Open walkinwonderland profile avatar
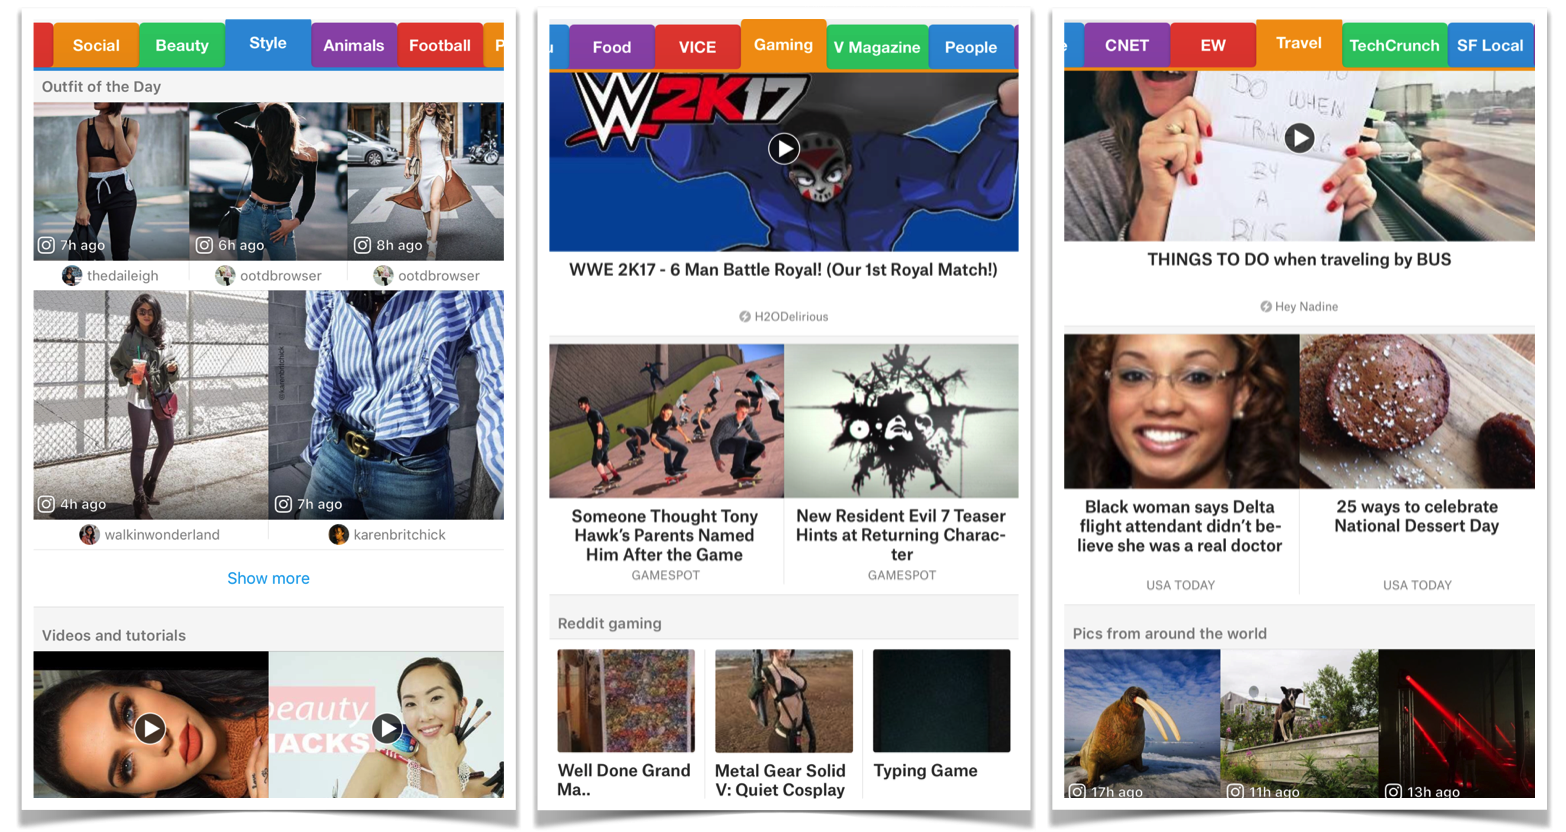This screenshot has height=832, width=1566. 89,534
